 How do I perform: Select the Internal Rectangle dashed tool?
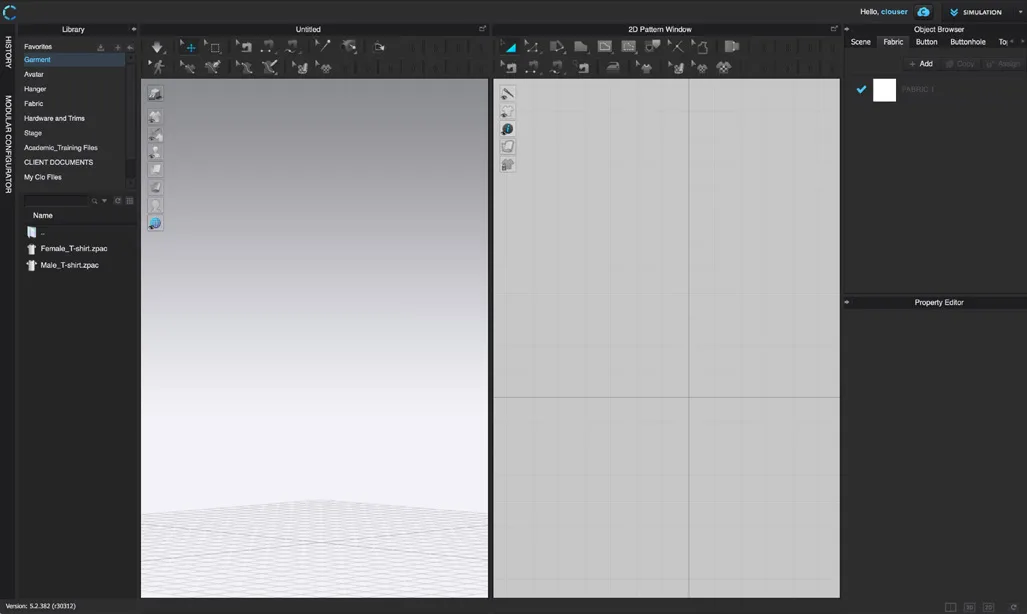point(629,47)
